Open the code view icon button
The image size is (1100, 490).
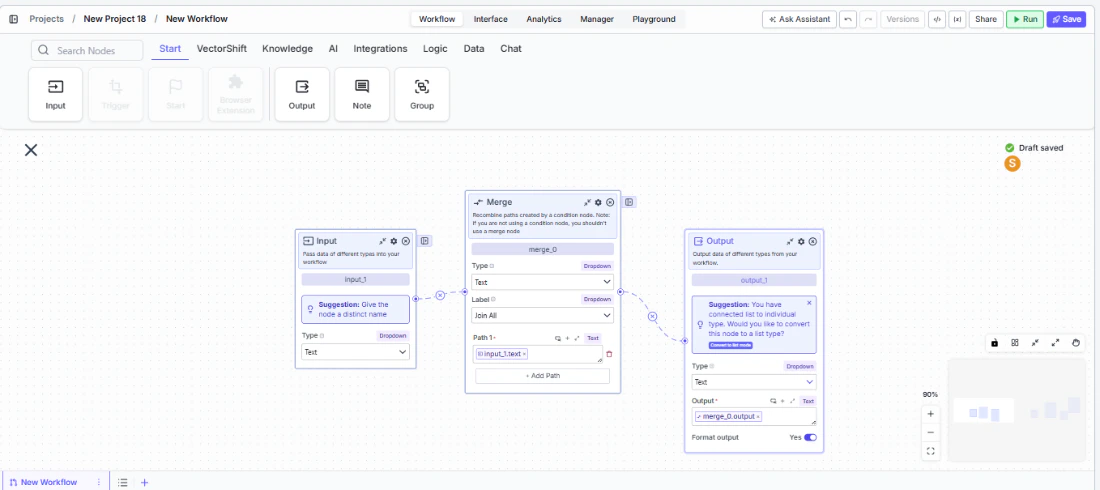tap(936, 19)
